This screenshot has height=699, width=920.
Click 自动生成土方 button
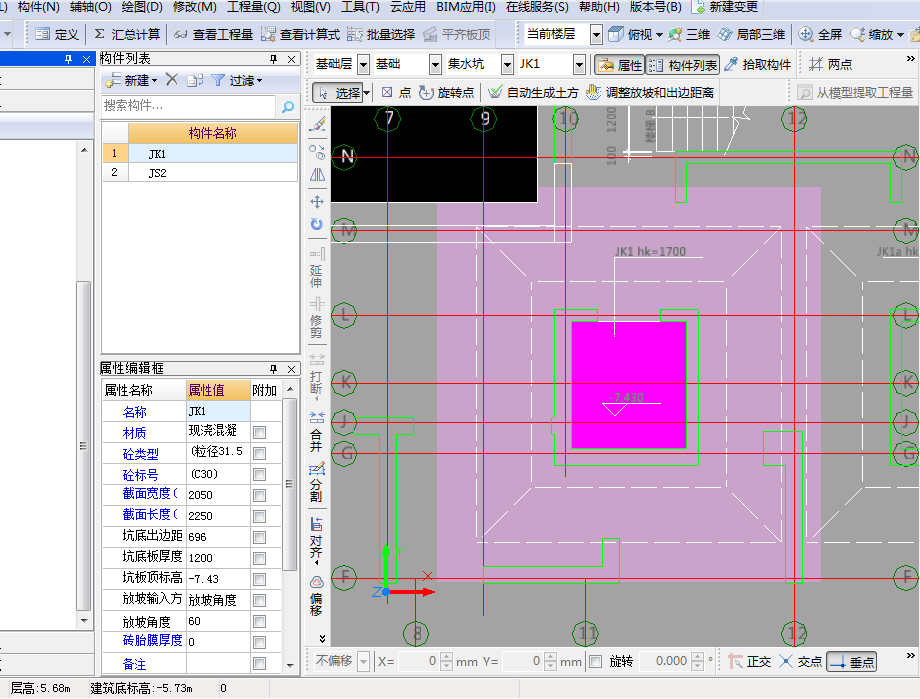(x=533, y=93)
